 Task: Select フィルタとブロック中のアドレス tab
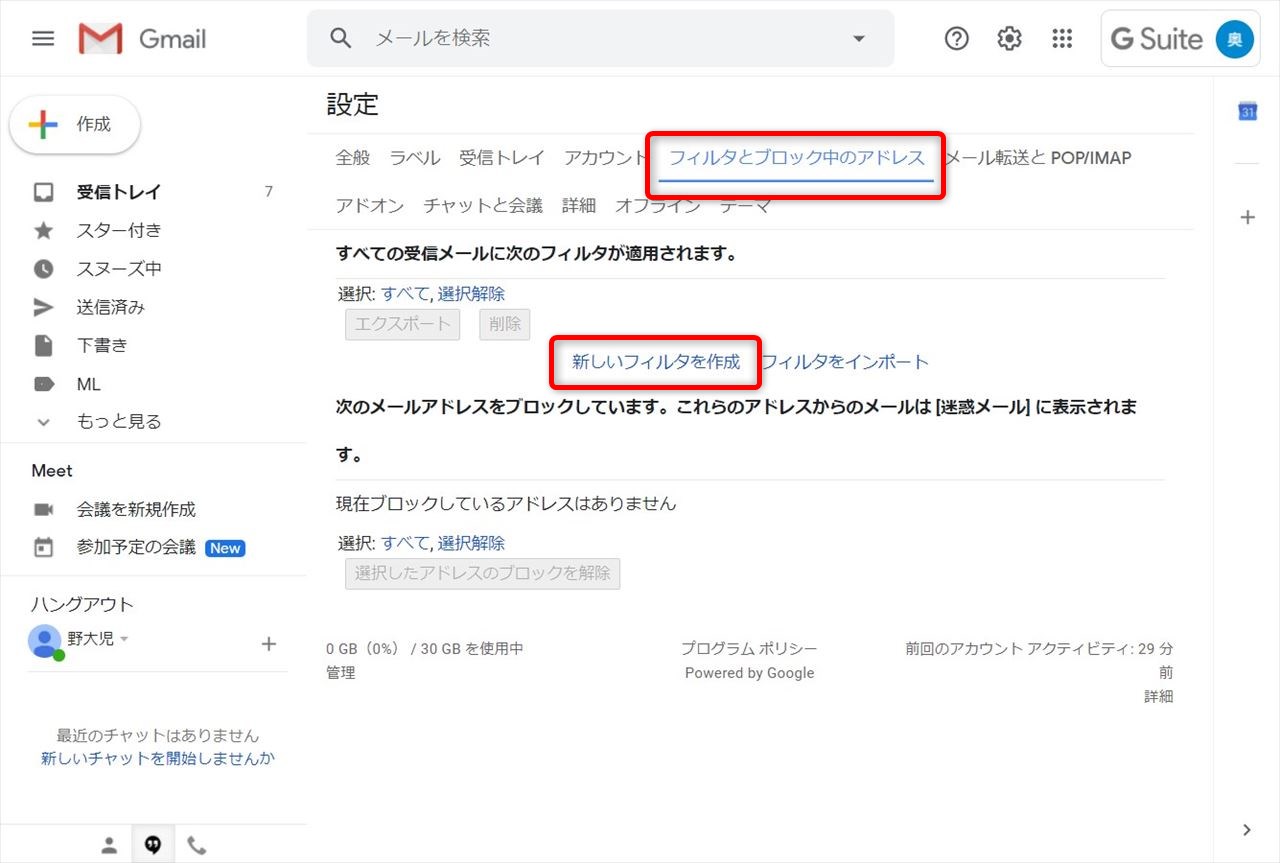[x=797, y=158]
